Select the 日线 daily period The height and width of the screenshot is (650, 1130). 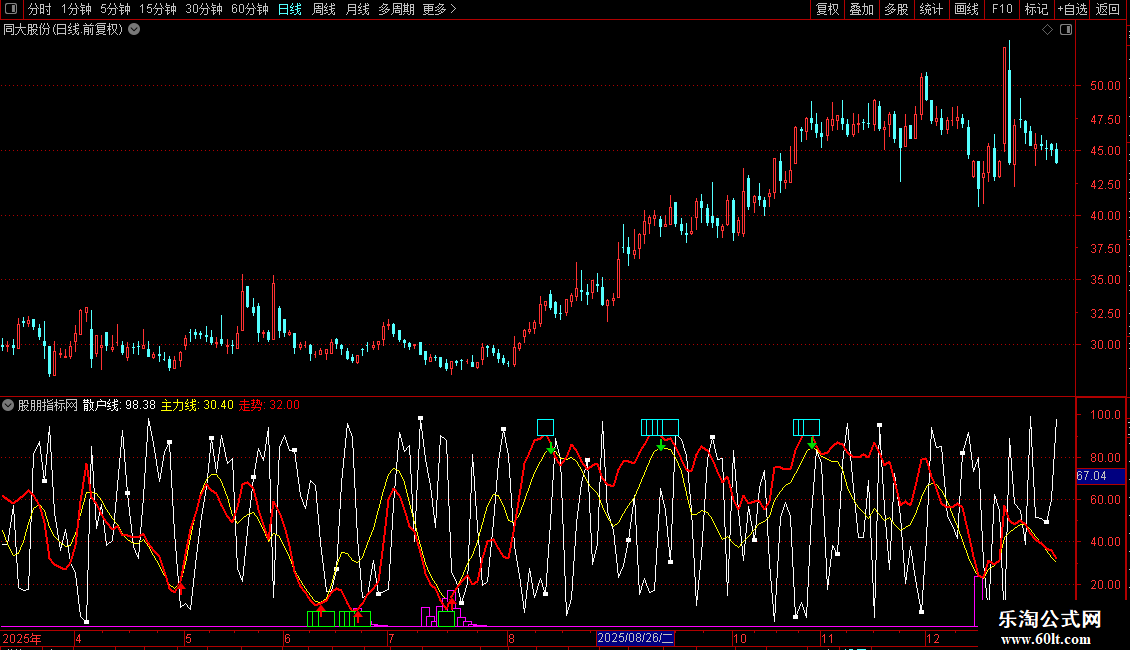[x=290, y=9]
